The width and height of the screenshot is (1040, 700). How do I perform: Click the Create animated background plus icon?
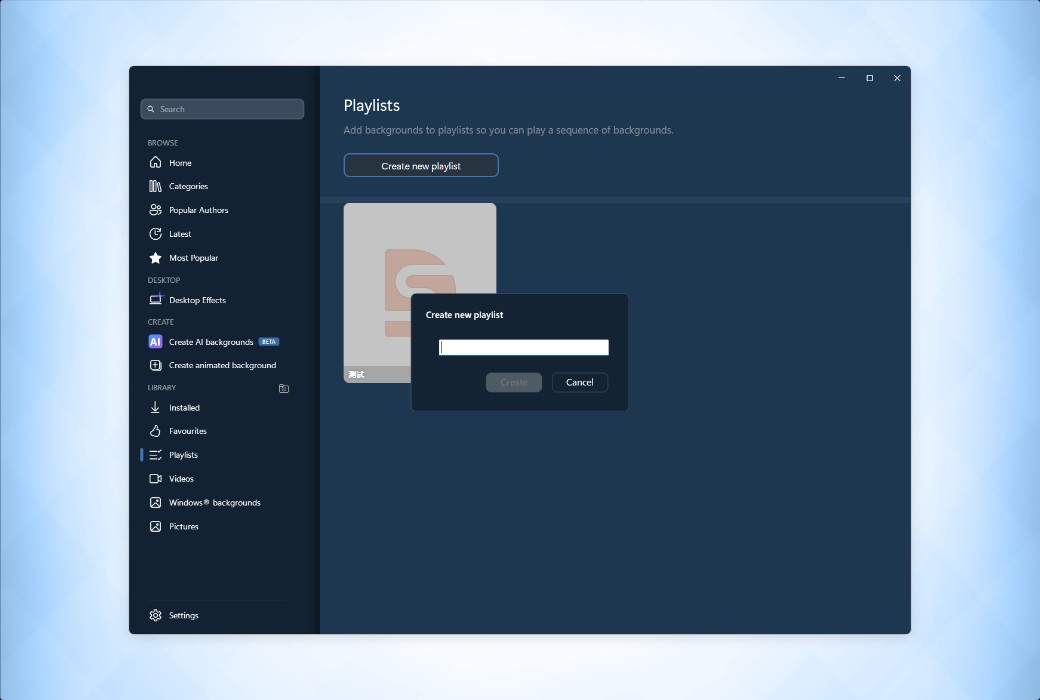(x=155, y=365)
